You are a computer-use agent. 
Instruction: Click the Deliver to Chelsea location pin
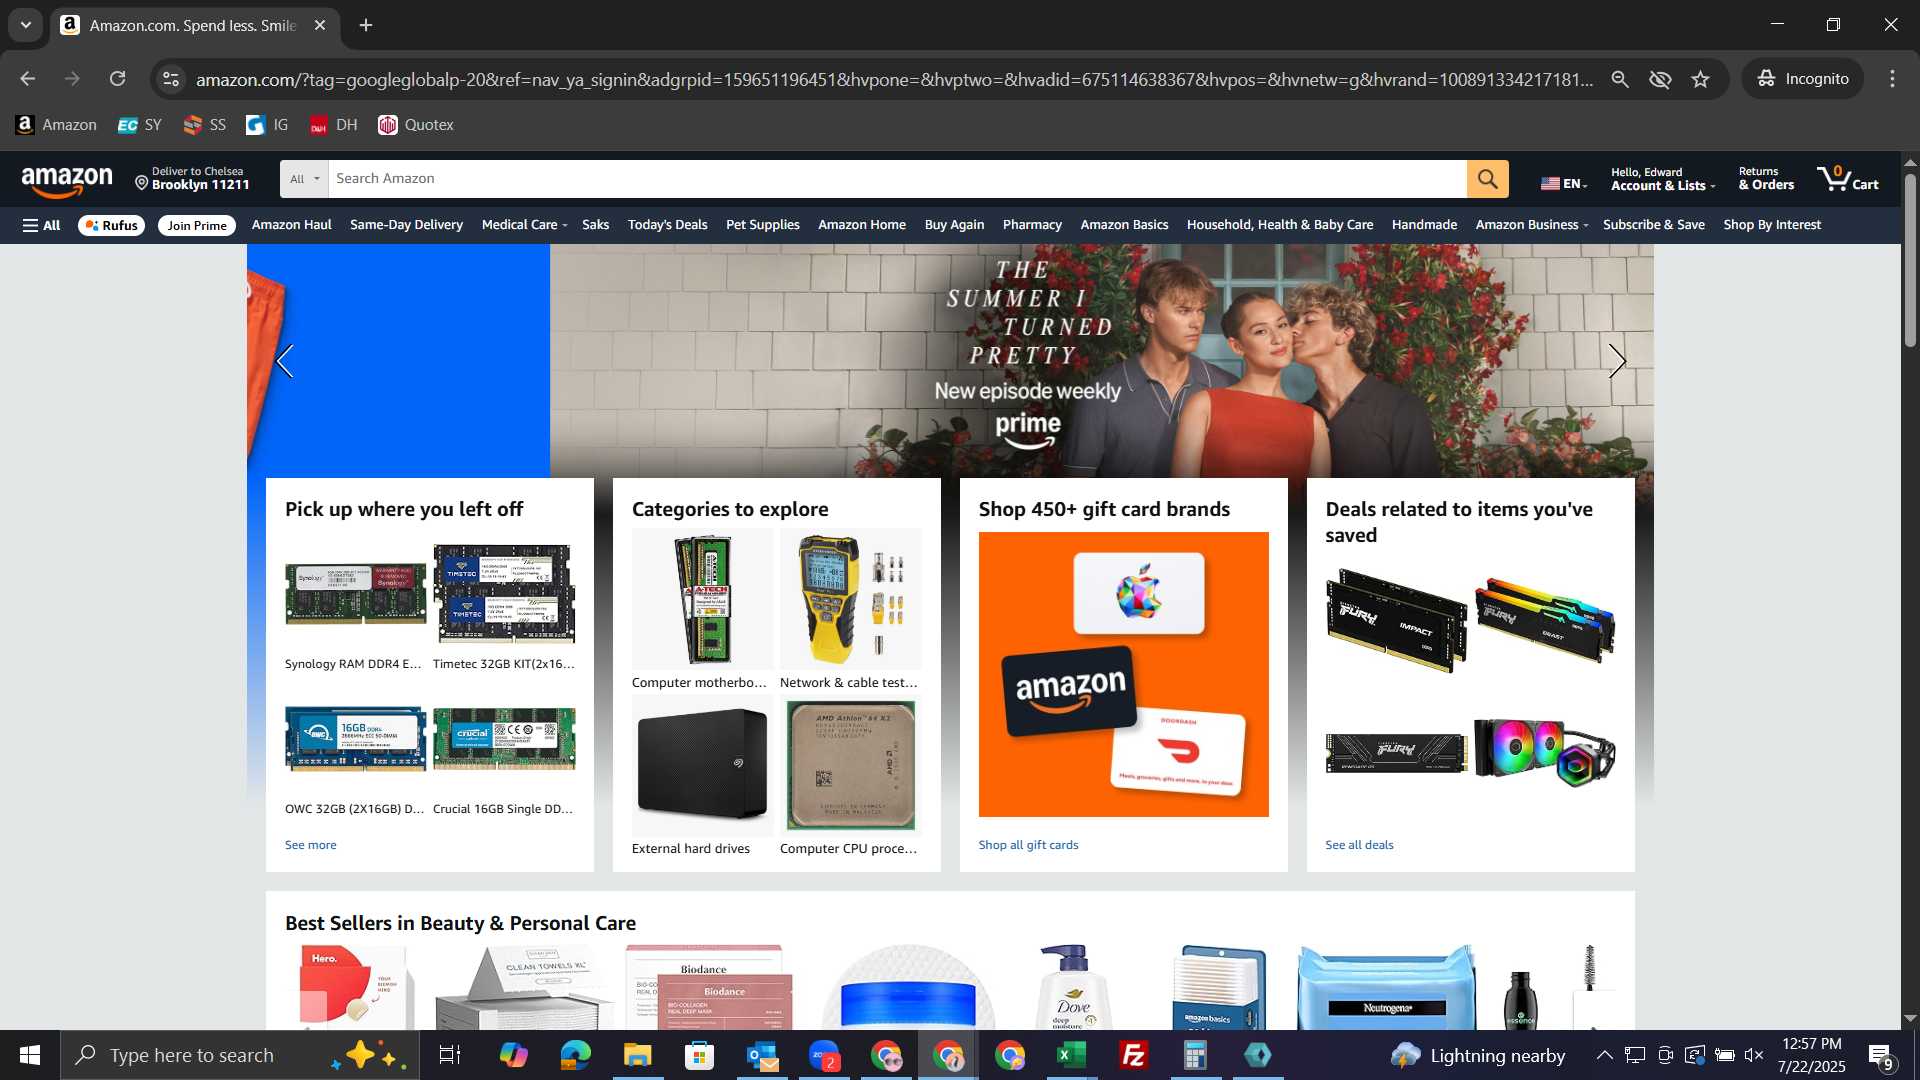pyautogui.click(x=142, y=183)
